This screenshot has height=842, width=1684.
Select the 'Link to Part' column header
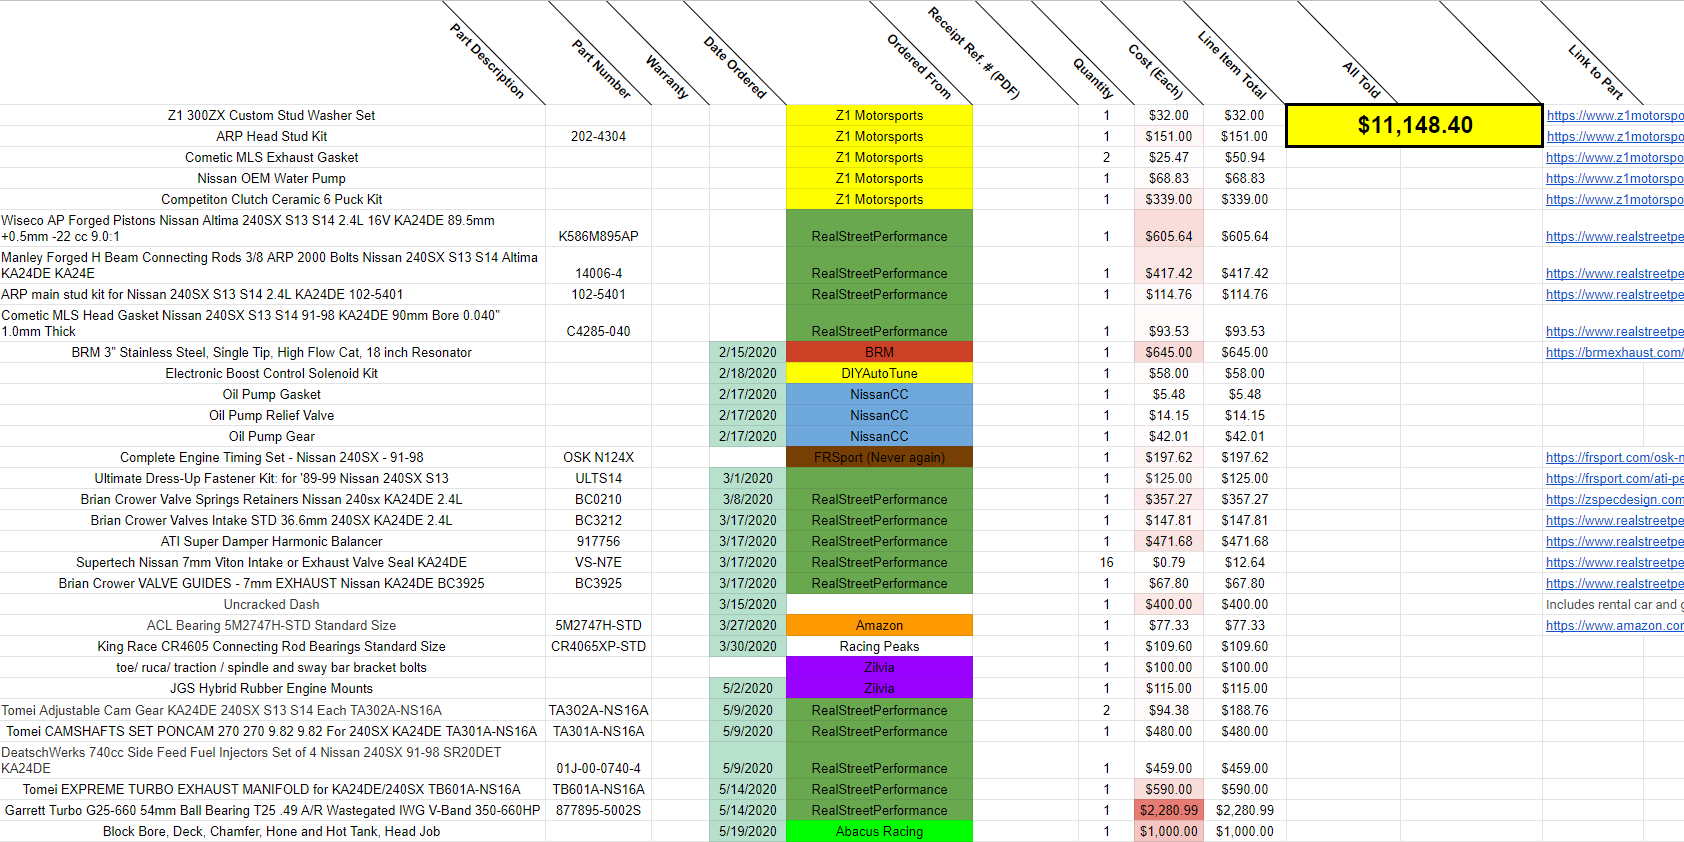pyautogui.click(x=1596, y=72)
